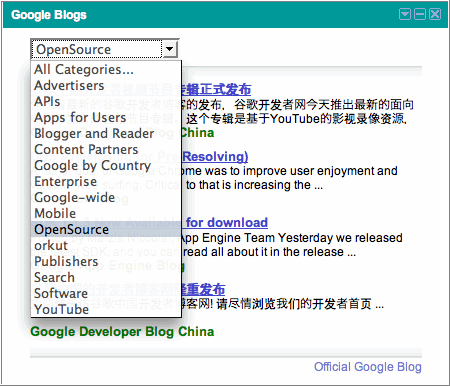Open the post link ending 'Resolving)'

point(215,156)
